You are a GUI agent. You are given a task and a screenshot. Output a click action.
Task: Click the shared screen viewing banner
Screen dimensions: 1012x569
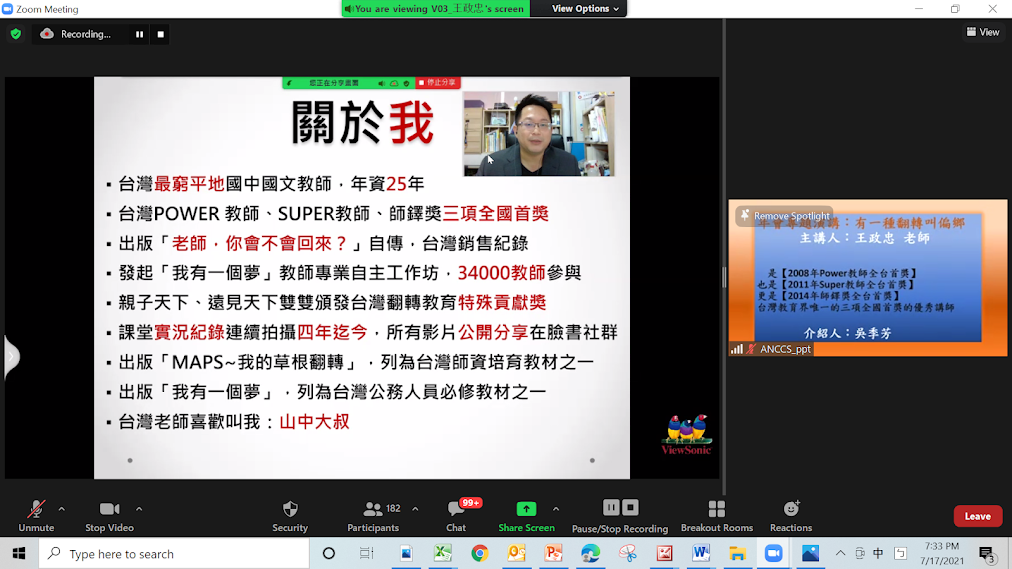[x=436, y=8]
